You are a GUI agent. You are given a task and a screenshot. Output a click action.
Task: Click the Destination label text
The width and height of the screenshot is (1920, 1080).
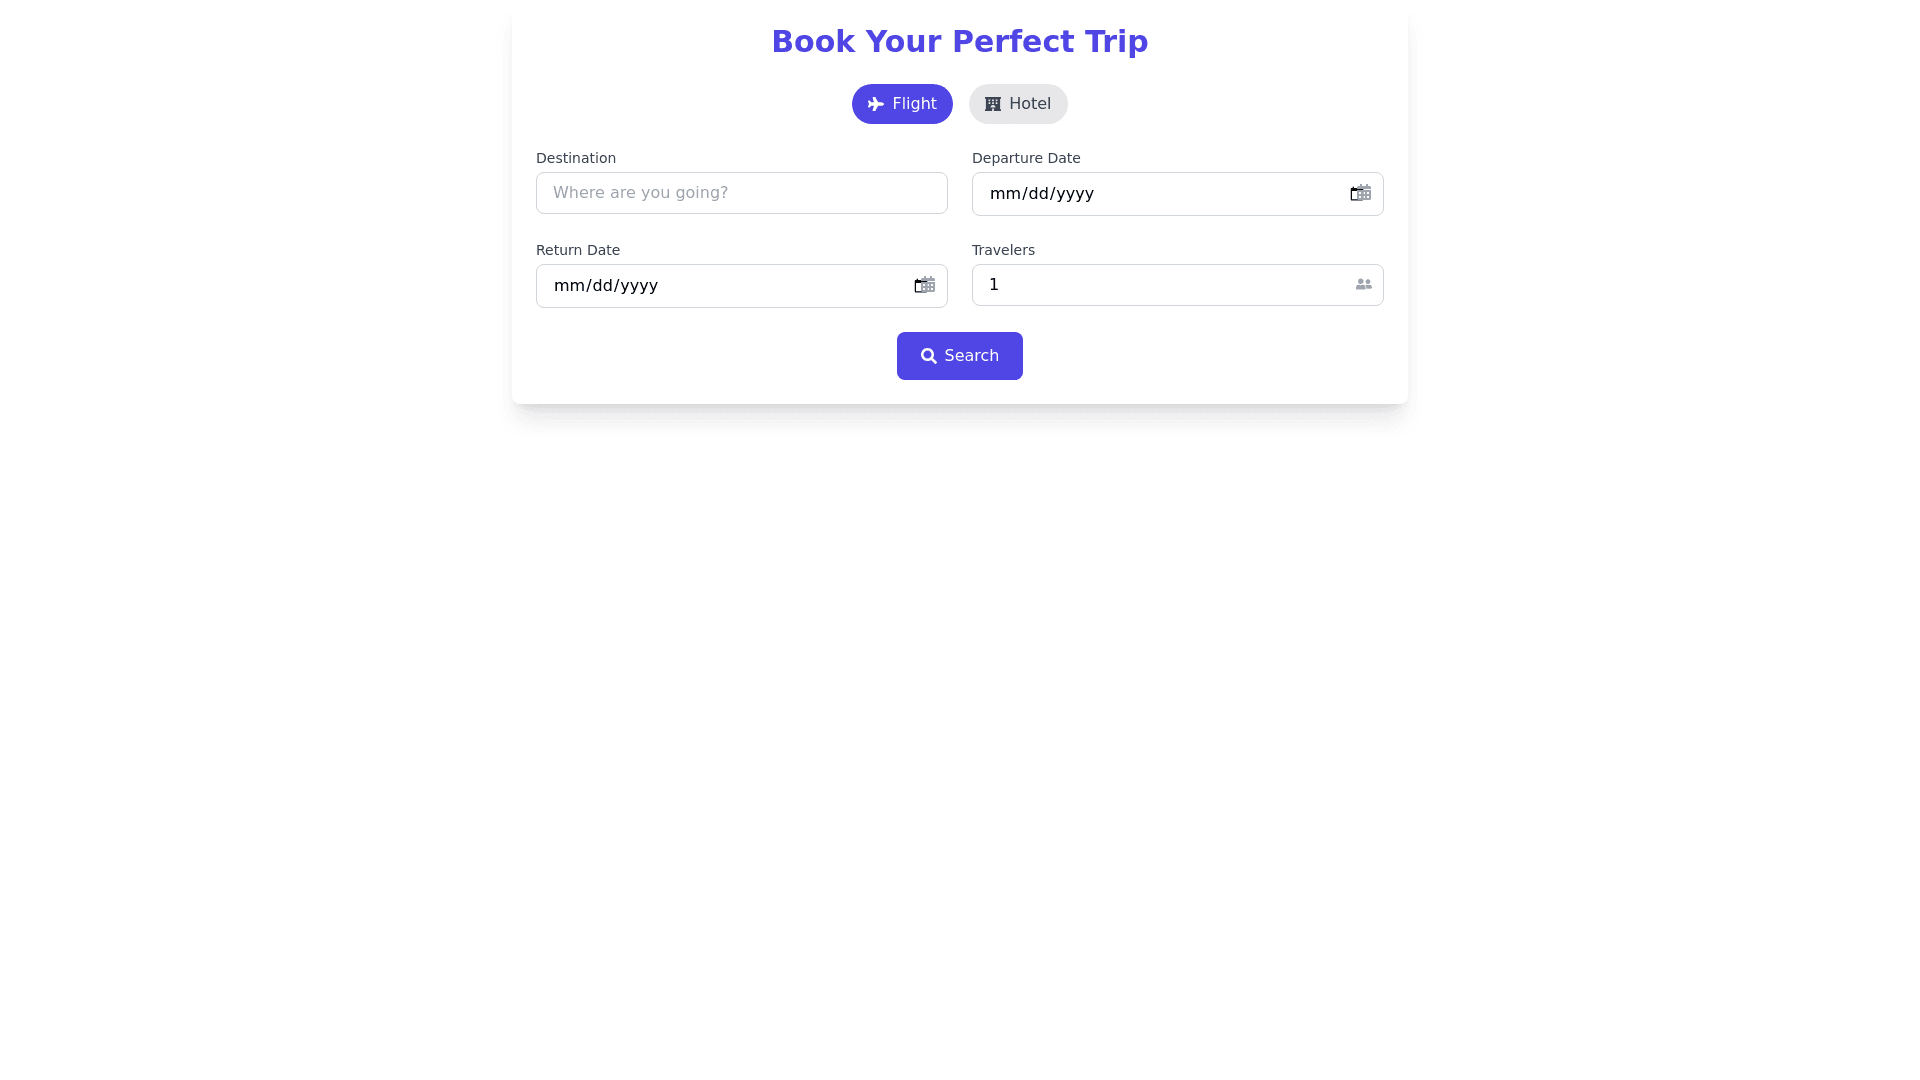[576, 158]
